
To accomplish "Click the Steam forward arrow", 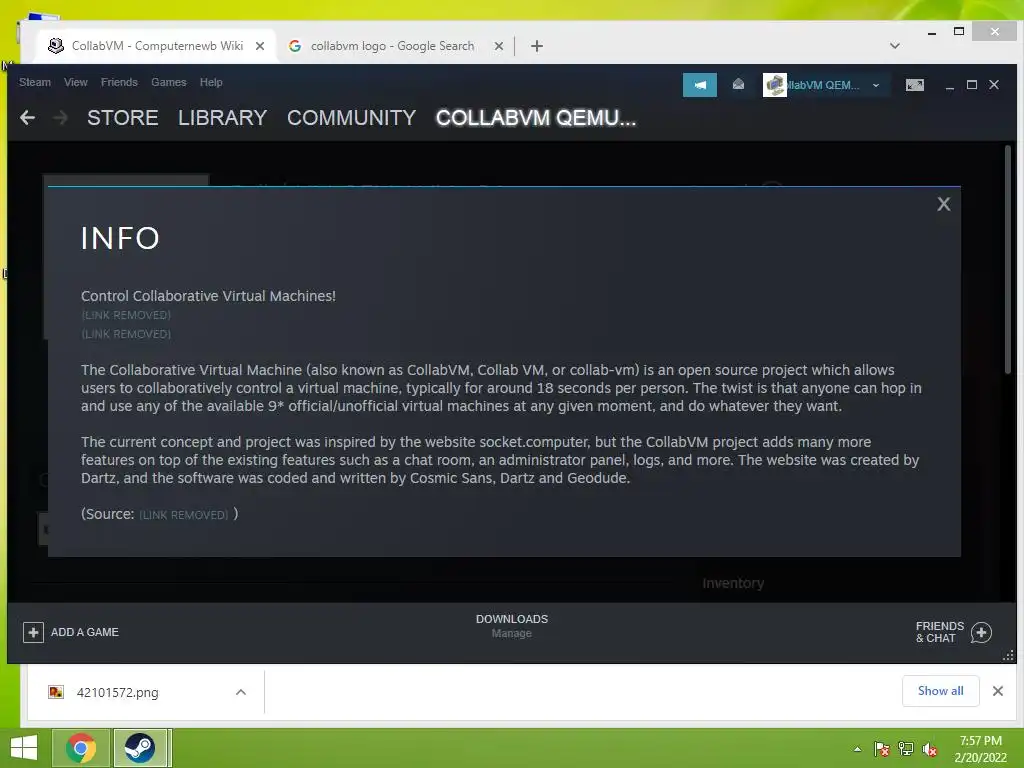I will click(60, 118).
